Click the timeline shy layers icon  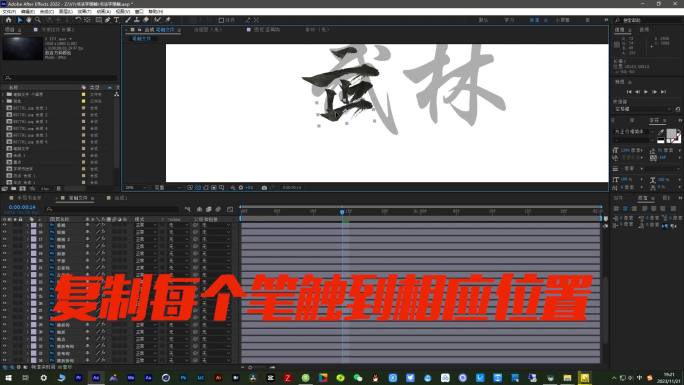199,210
